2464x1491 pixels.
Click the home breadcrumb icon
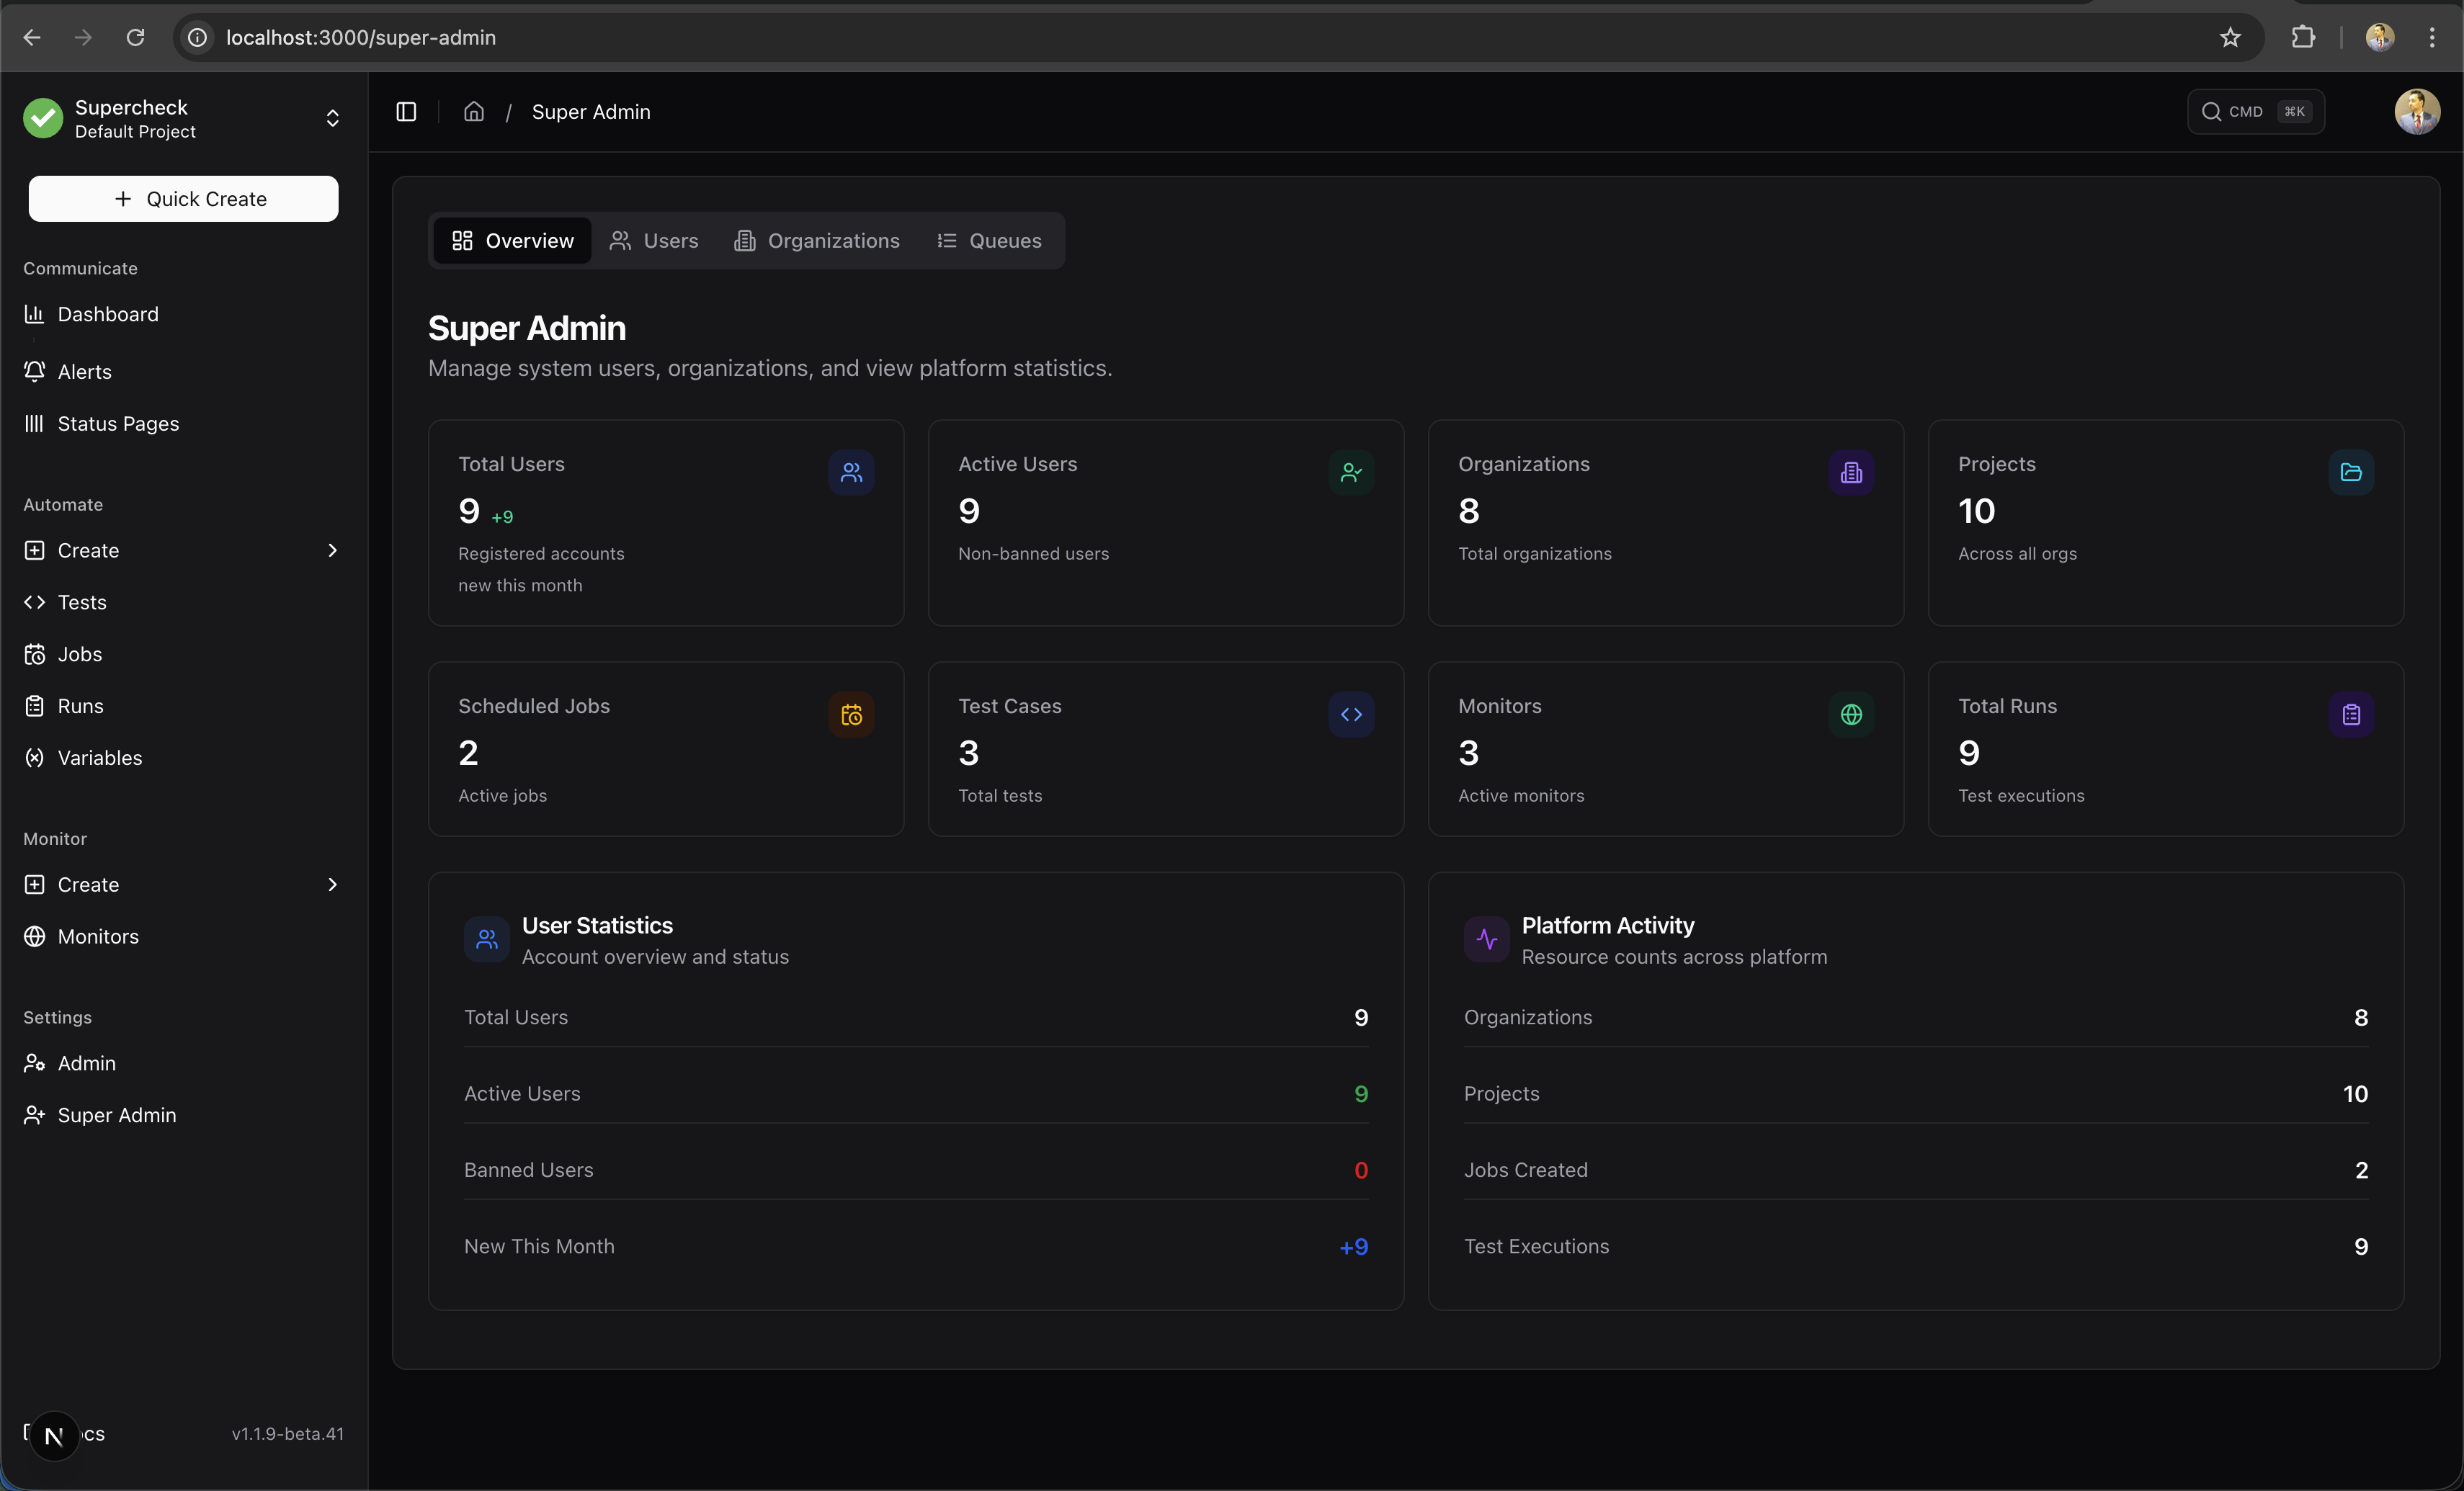pos(474,111)
